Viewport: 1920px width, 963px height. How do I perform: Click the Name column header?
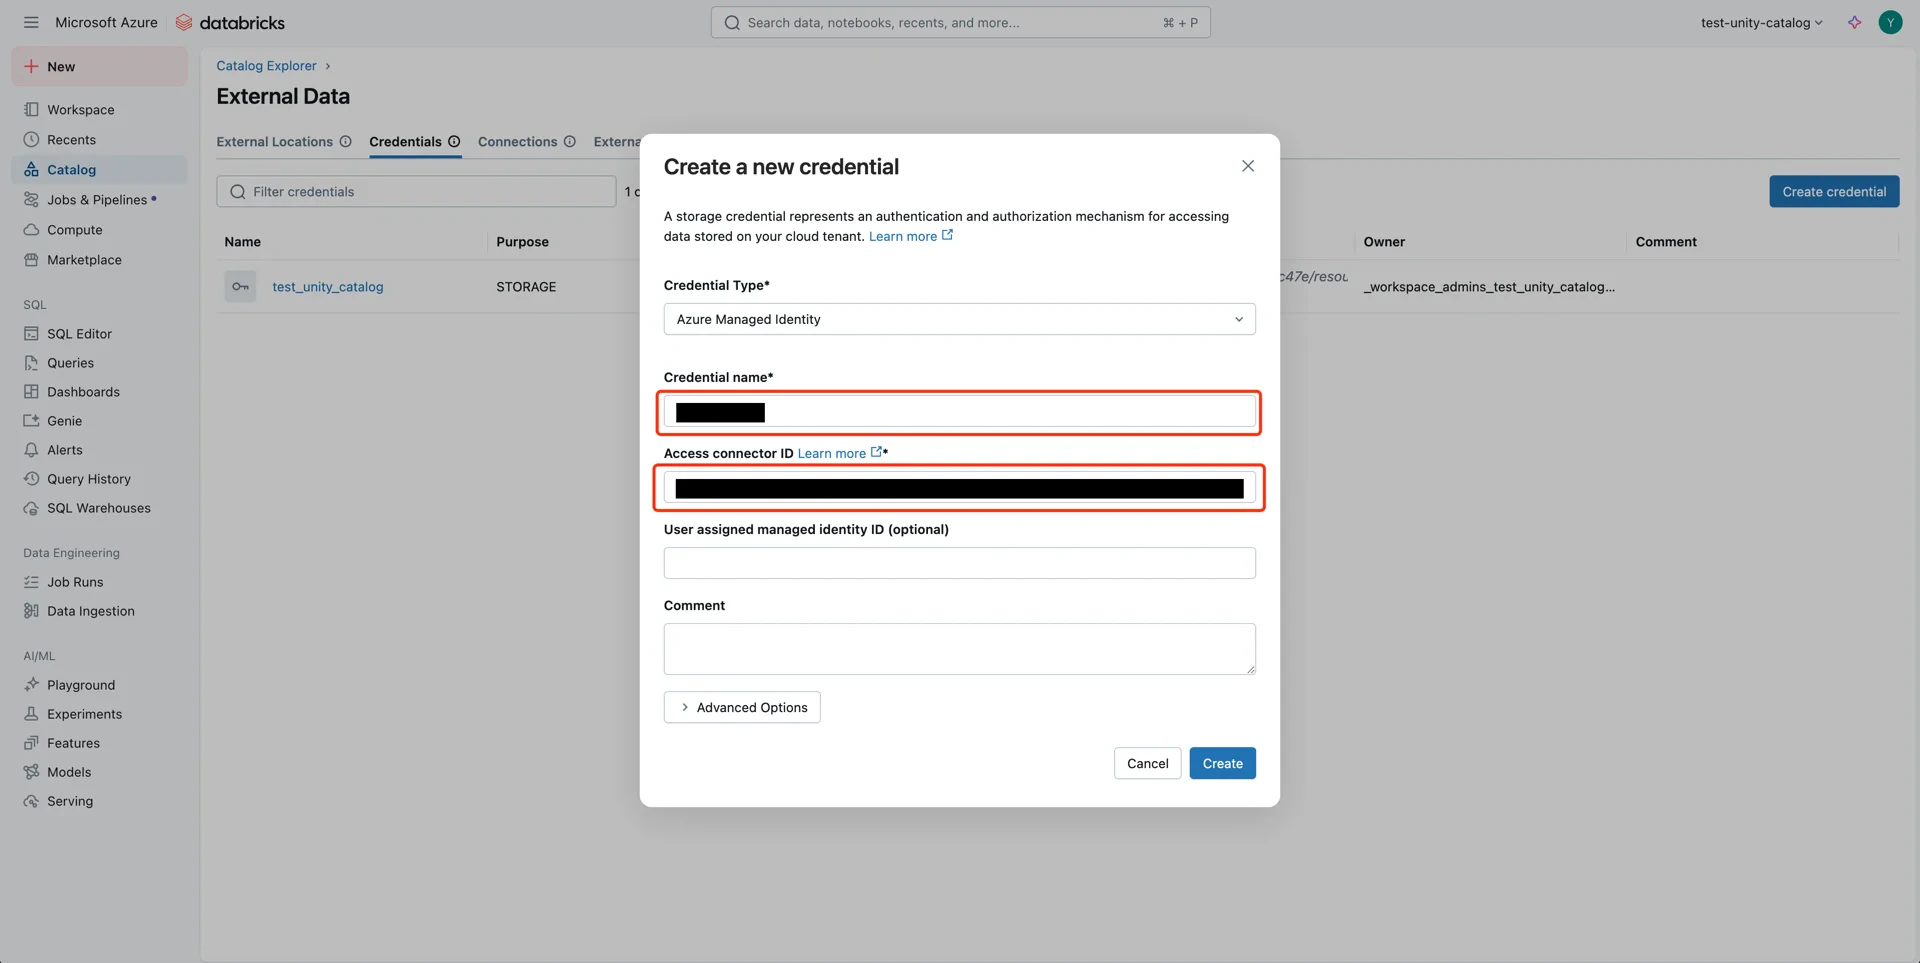pyautogui.click(x=243, y=242)
